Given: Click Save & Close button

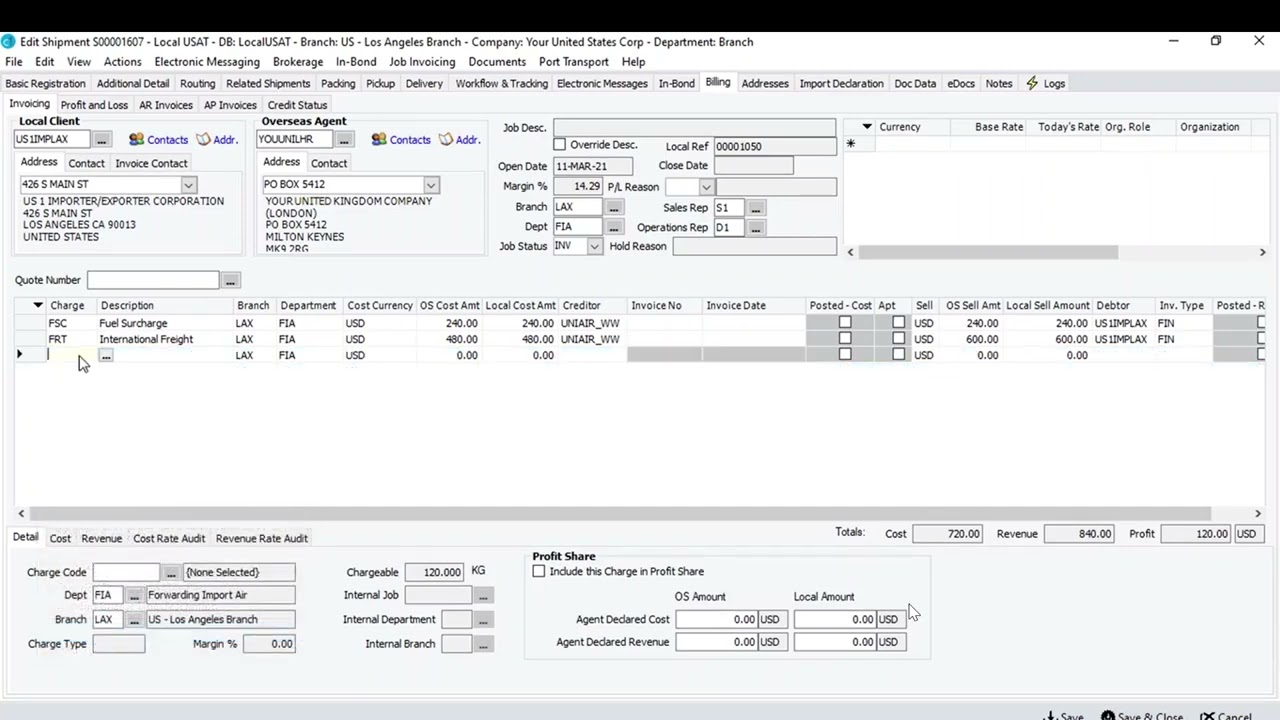Looking at the screenshot, I should (x=1142, y=716).
